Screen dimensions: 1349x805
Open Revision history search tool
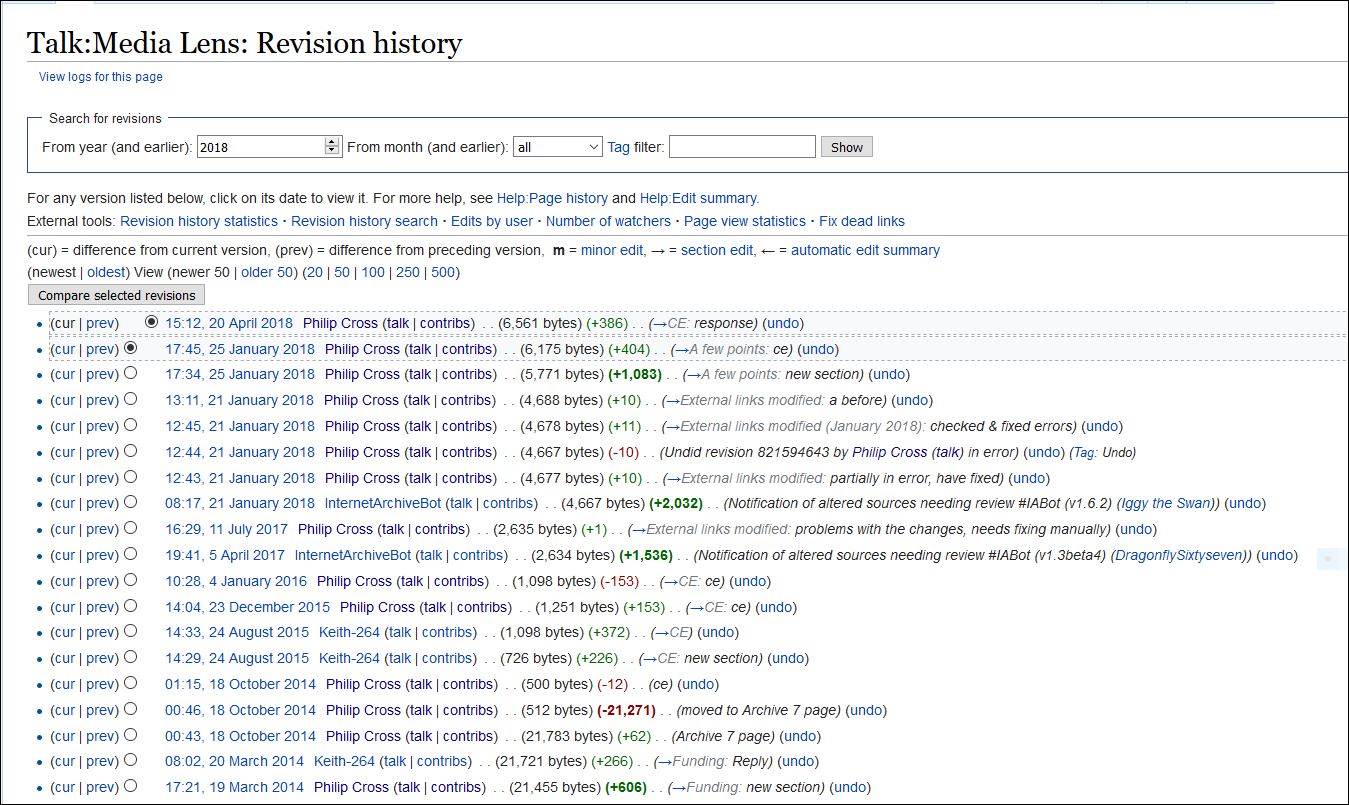click(x=364, y=221)
